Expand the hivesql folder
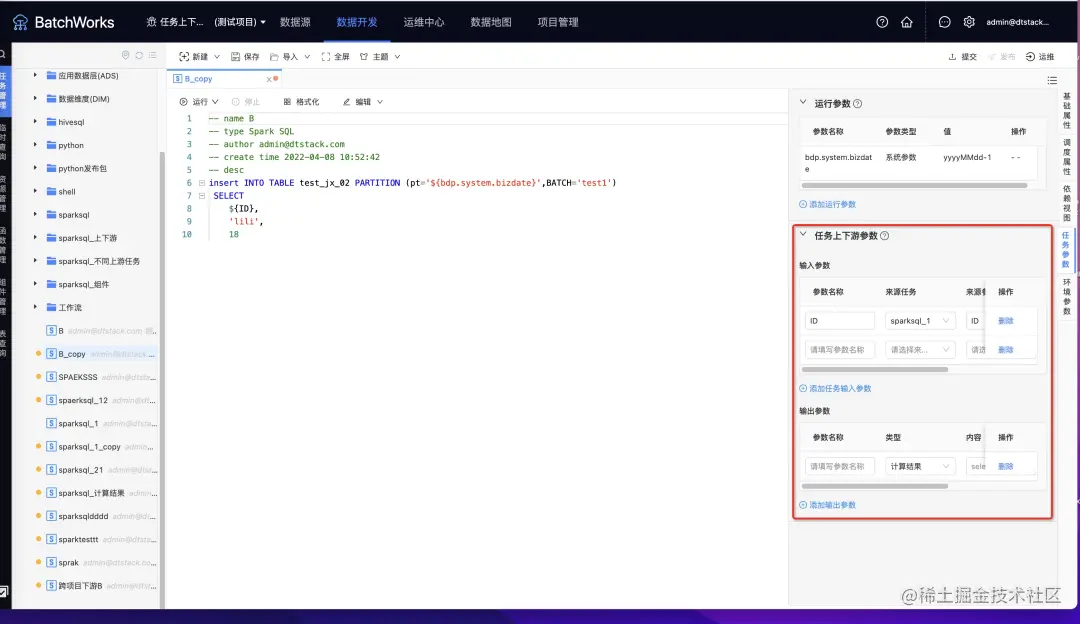1080x624 pixels. point(35,122)
